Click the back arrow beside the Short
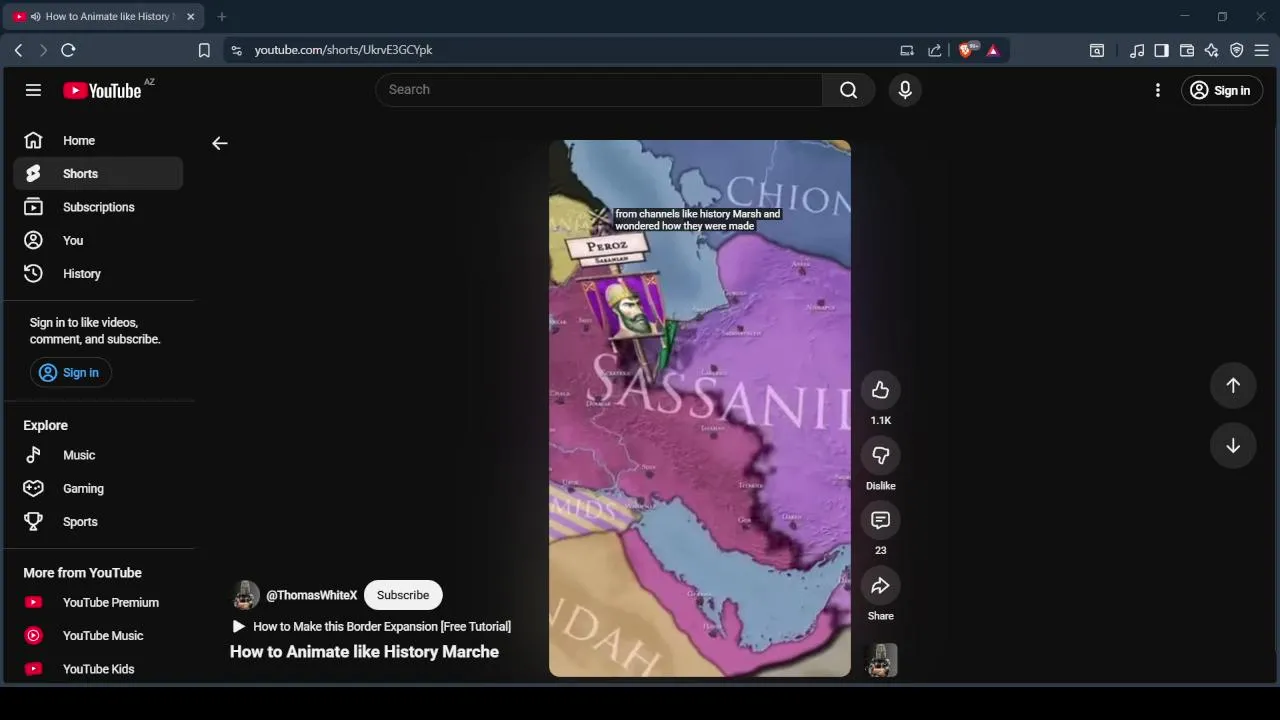This screenshot has width=1280, height=720. click(220, 143)
